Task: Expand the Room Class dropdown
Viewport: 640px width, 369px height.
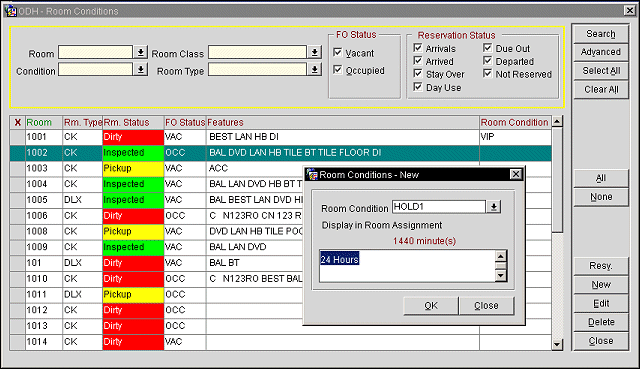Action: tap(315, 52)
